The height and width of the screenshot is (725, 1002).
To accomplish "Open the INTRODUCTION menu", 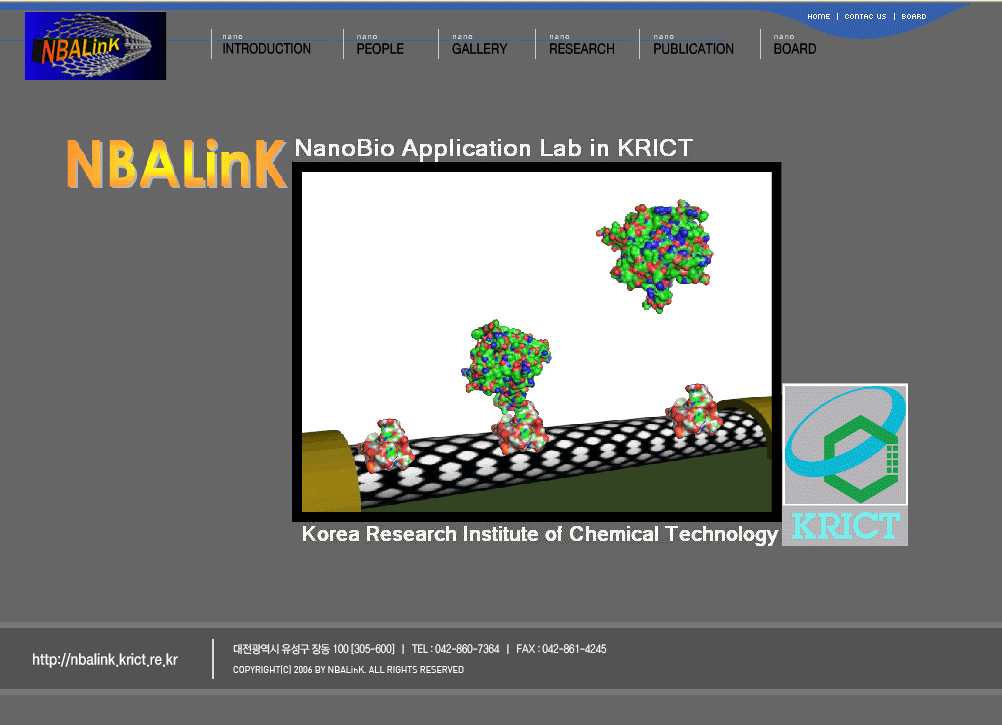I will coord(266,49).
